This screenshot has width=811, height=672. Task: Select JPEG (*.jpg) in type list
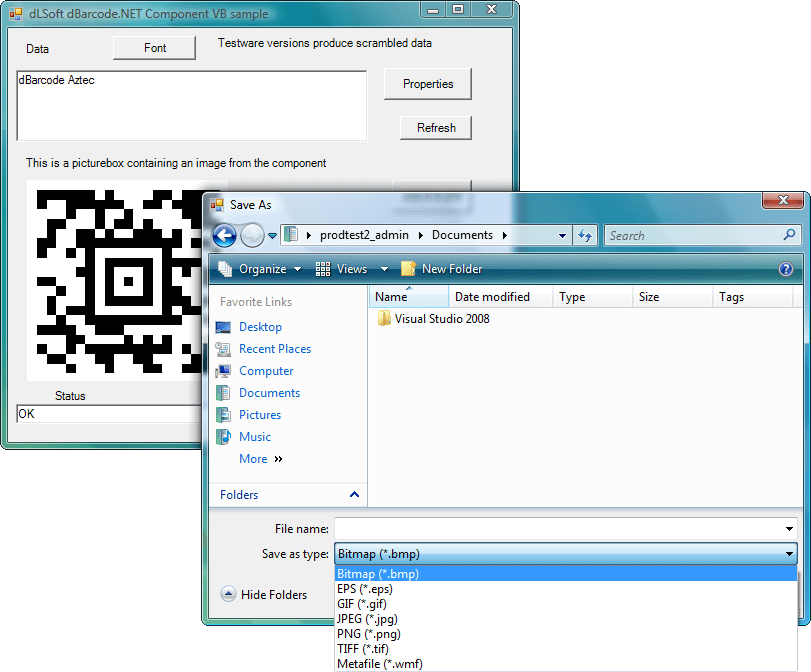coord(565,619)
